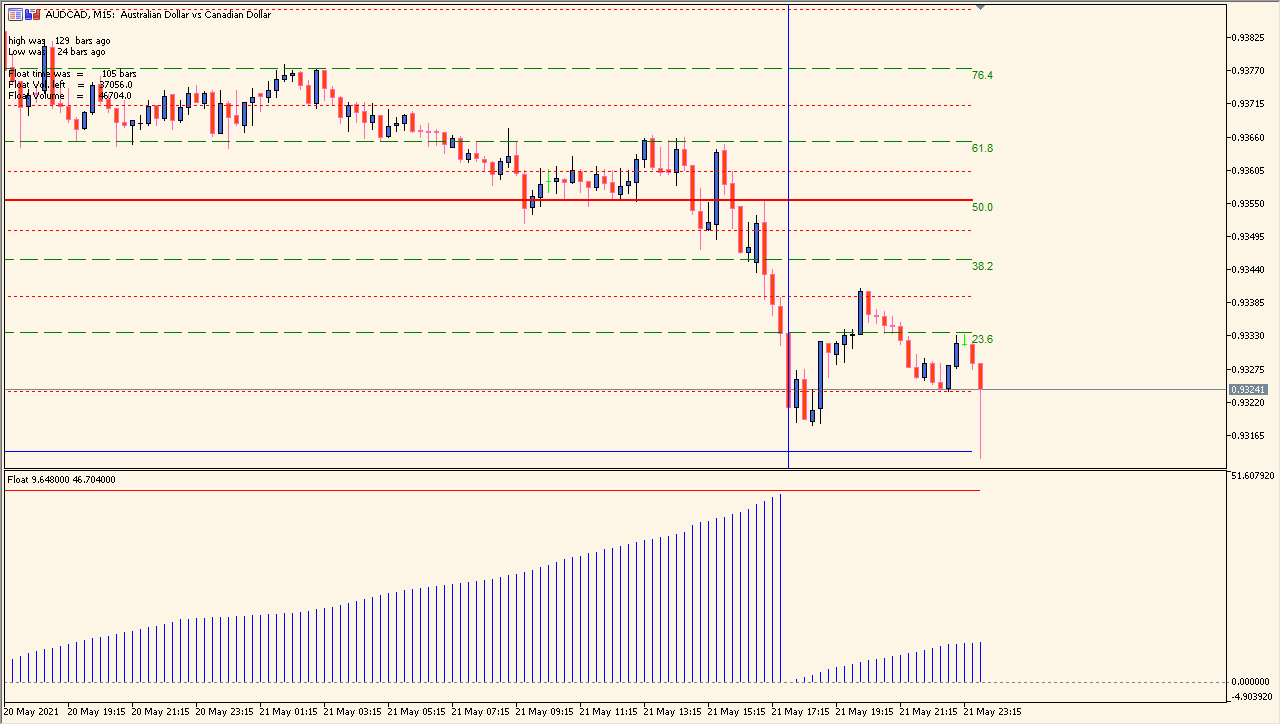
Task: Click the 38.2 Fibonacci level label
Action: point(982,266)
